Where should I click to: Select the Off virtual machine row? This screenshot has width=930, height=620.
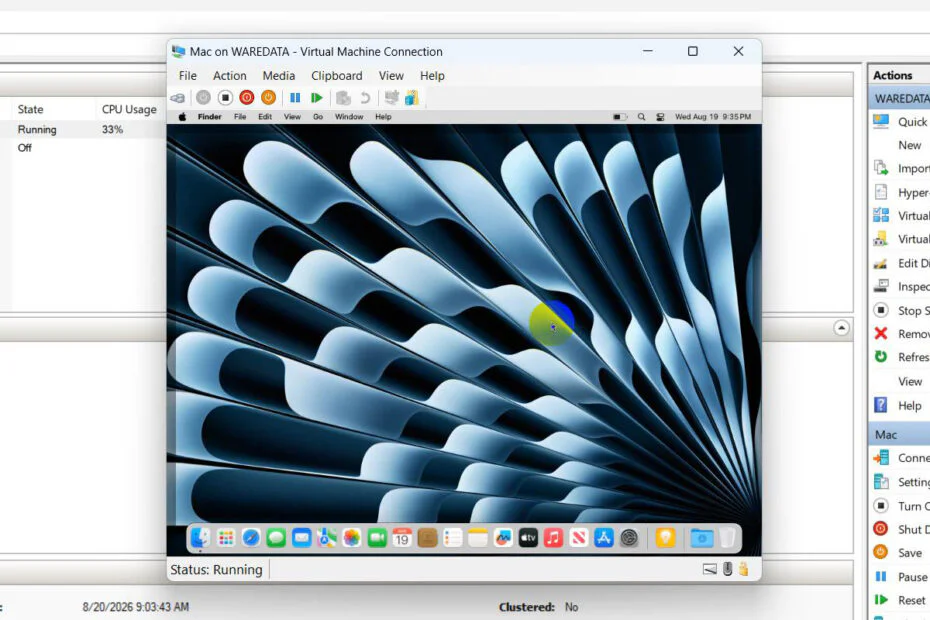point(83,148)
